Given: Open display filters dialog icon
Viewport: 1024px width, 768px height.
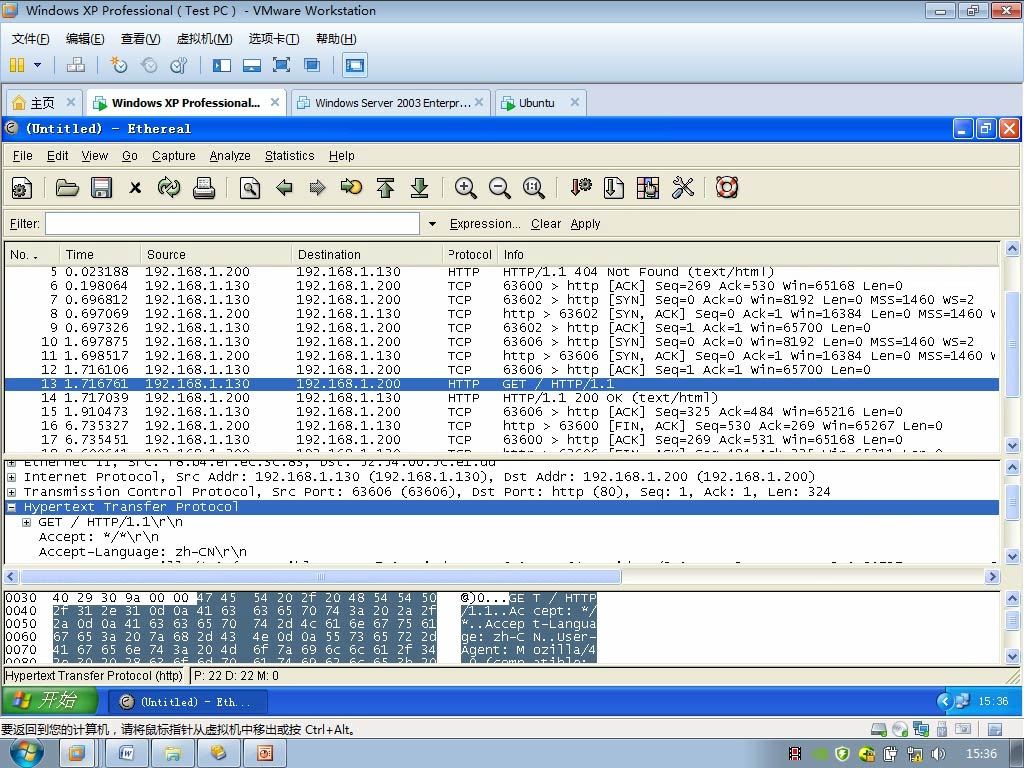Looking at the screenshot, I should point(613,188).
